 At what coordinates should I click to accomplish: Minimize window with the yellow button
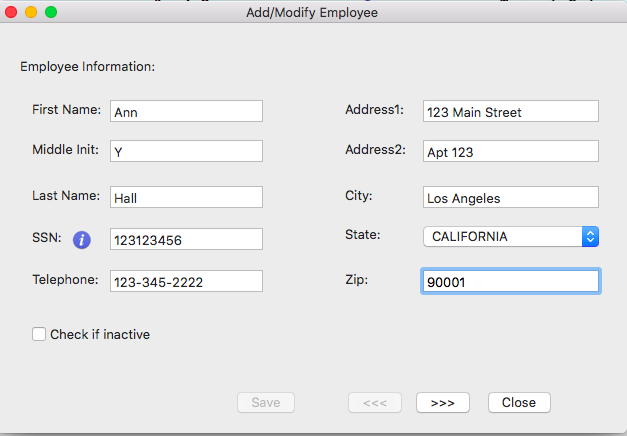pyautogui.click(x=31, y=12)
